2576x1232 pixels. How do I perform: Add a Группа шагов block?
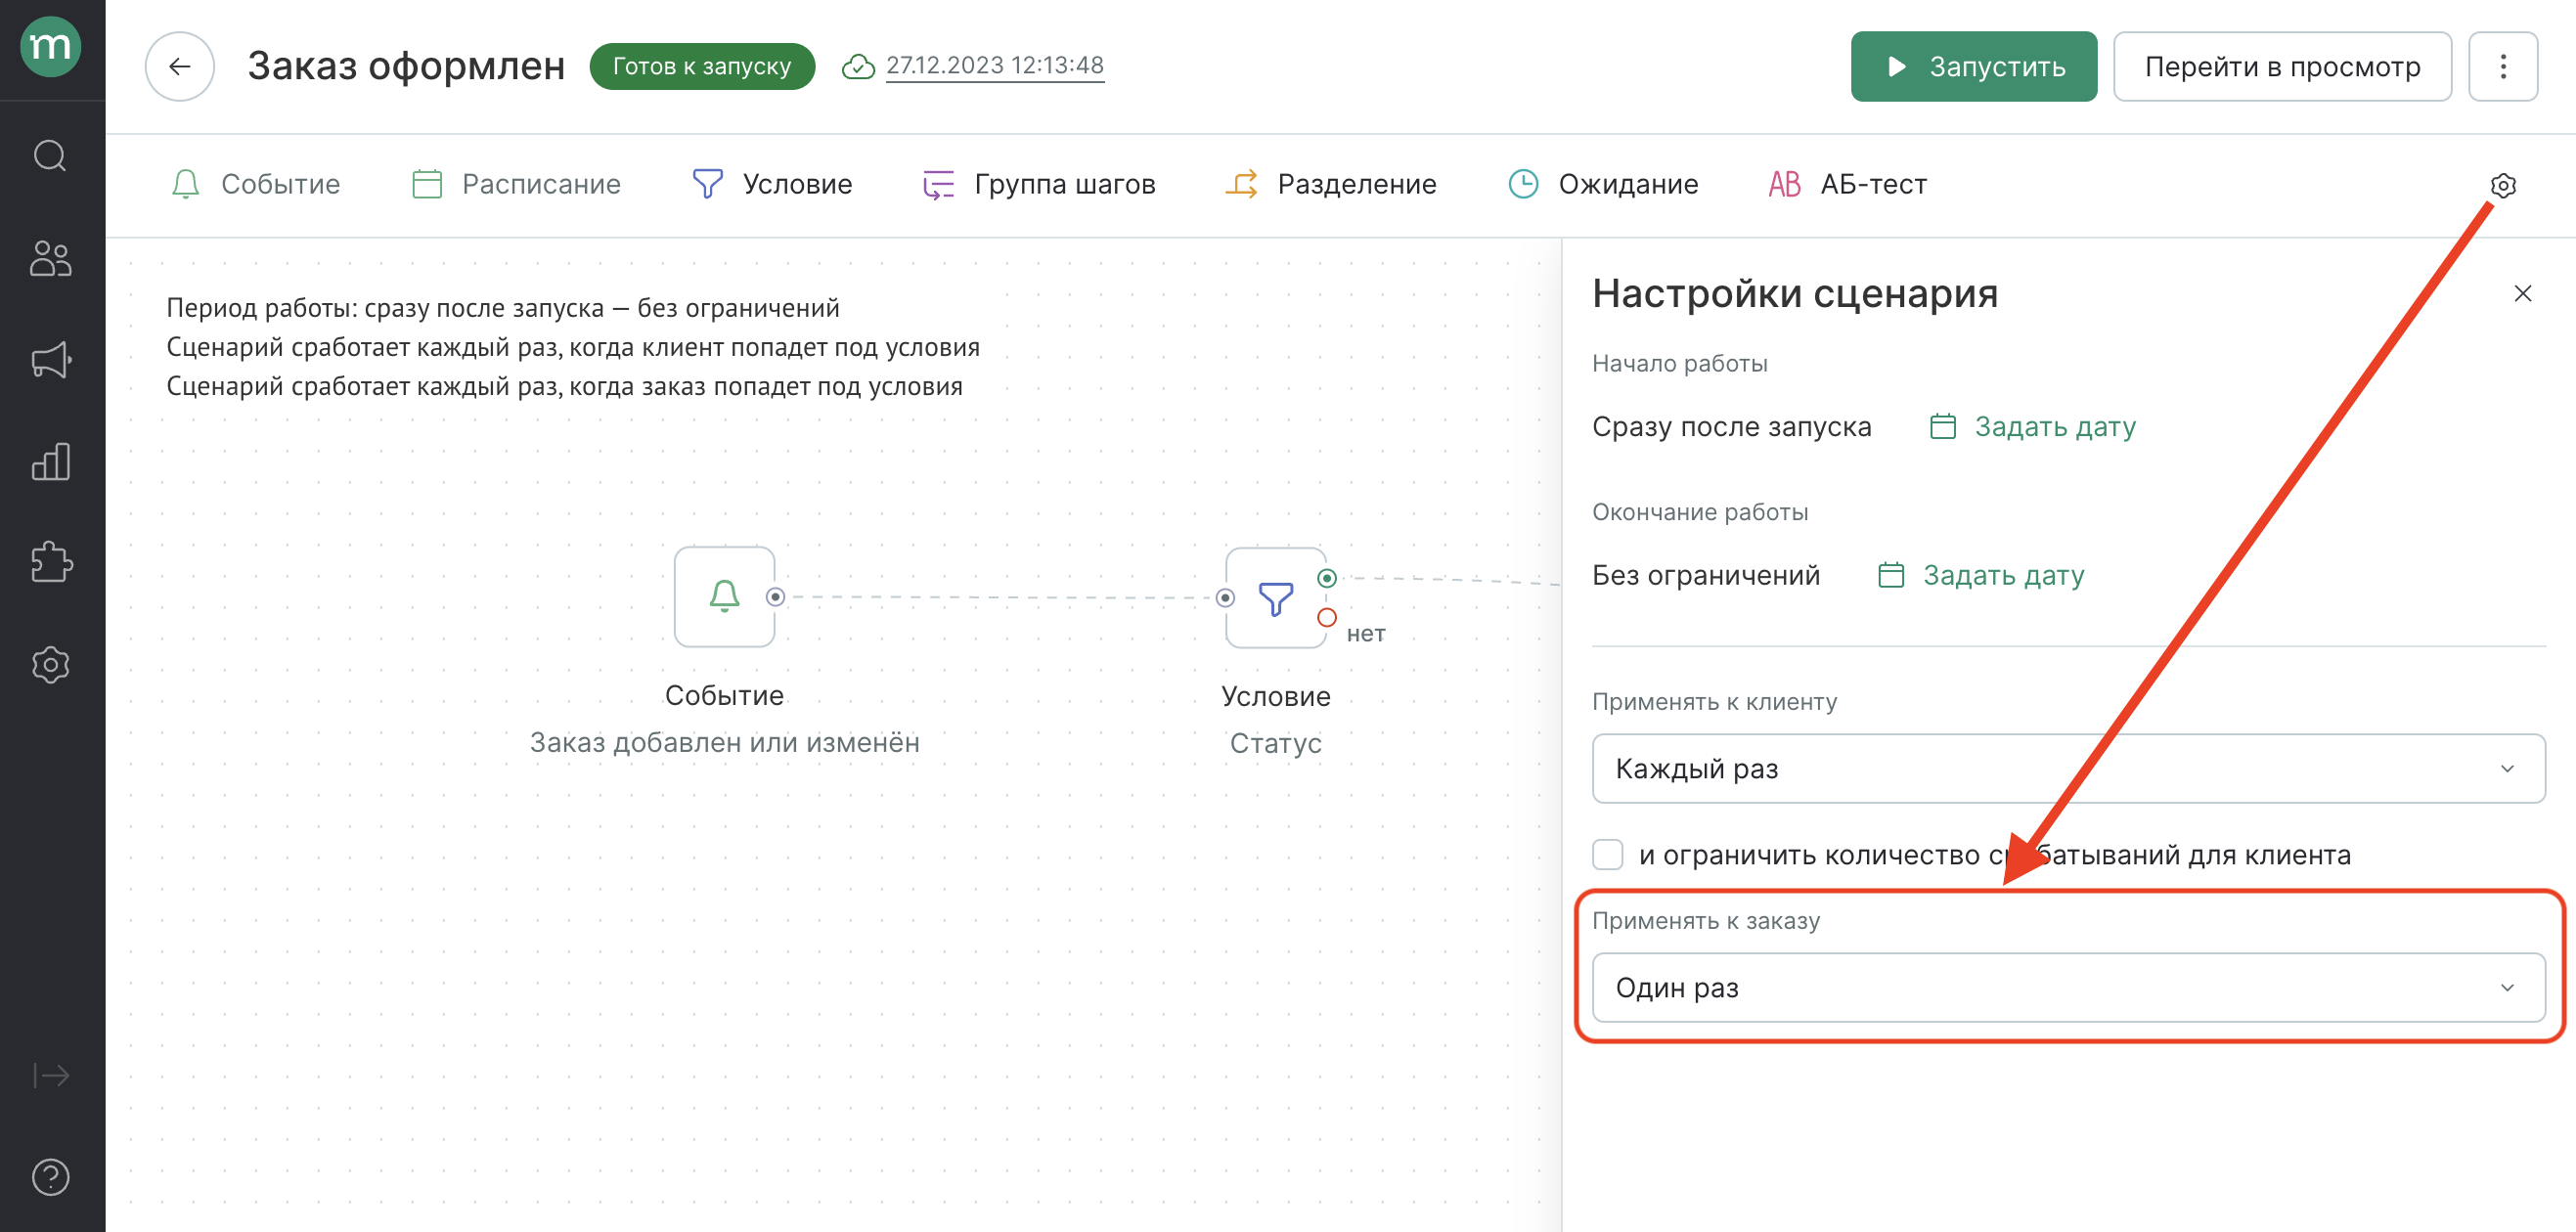click(x=1039, y=184)
